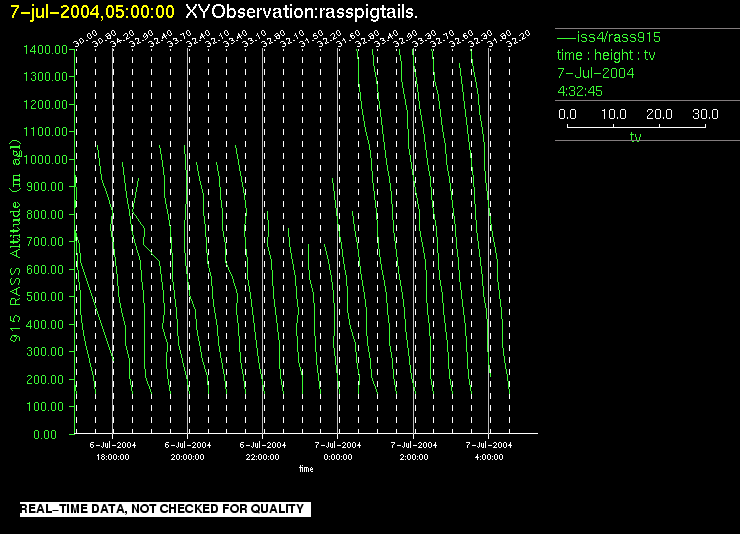Viewport: 740px width, 534px height.
Task: Click the 700.00 altitude axis label
Action: (50, 242)
